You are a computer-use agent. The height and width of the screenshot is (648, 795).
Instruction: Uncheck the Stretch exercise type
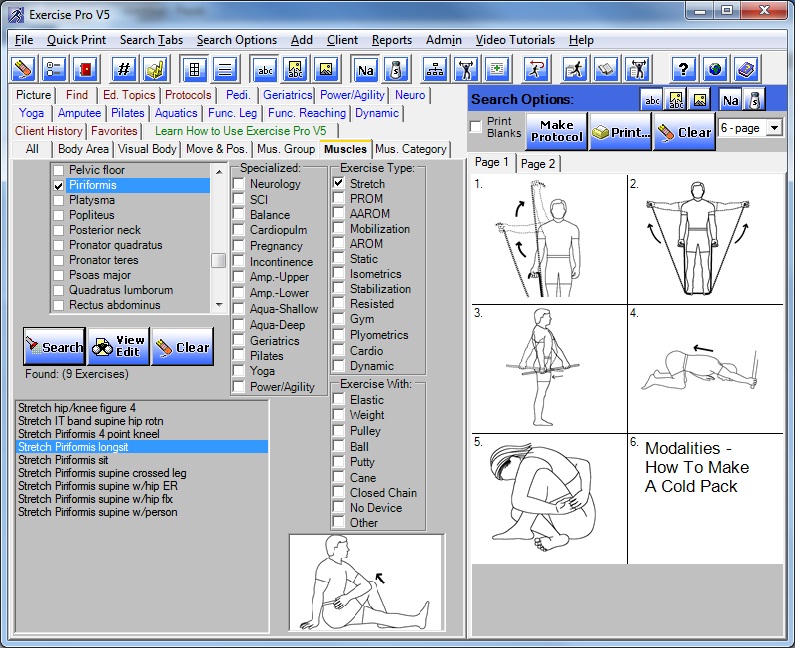(x=339, y=183)
